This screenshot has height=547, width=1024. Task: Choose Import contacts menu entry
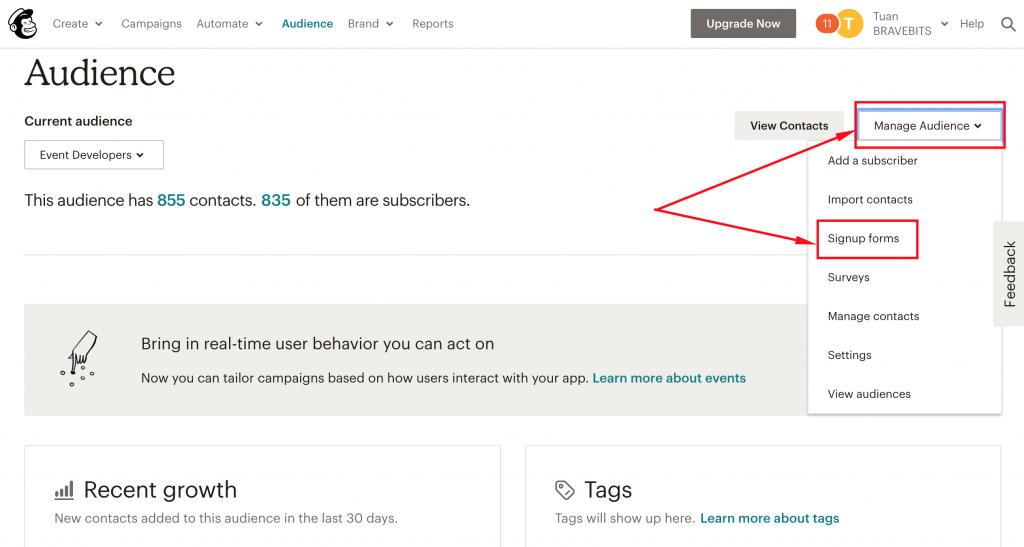tap(870, 200)
